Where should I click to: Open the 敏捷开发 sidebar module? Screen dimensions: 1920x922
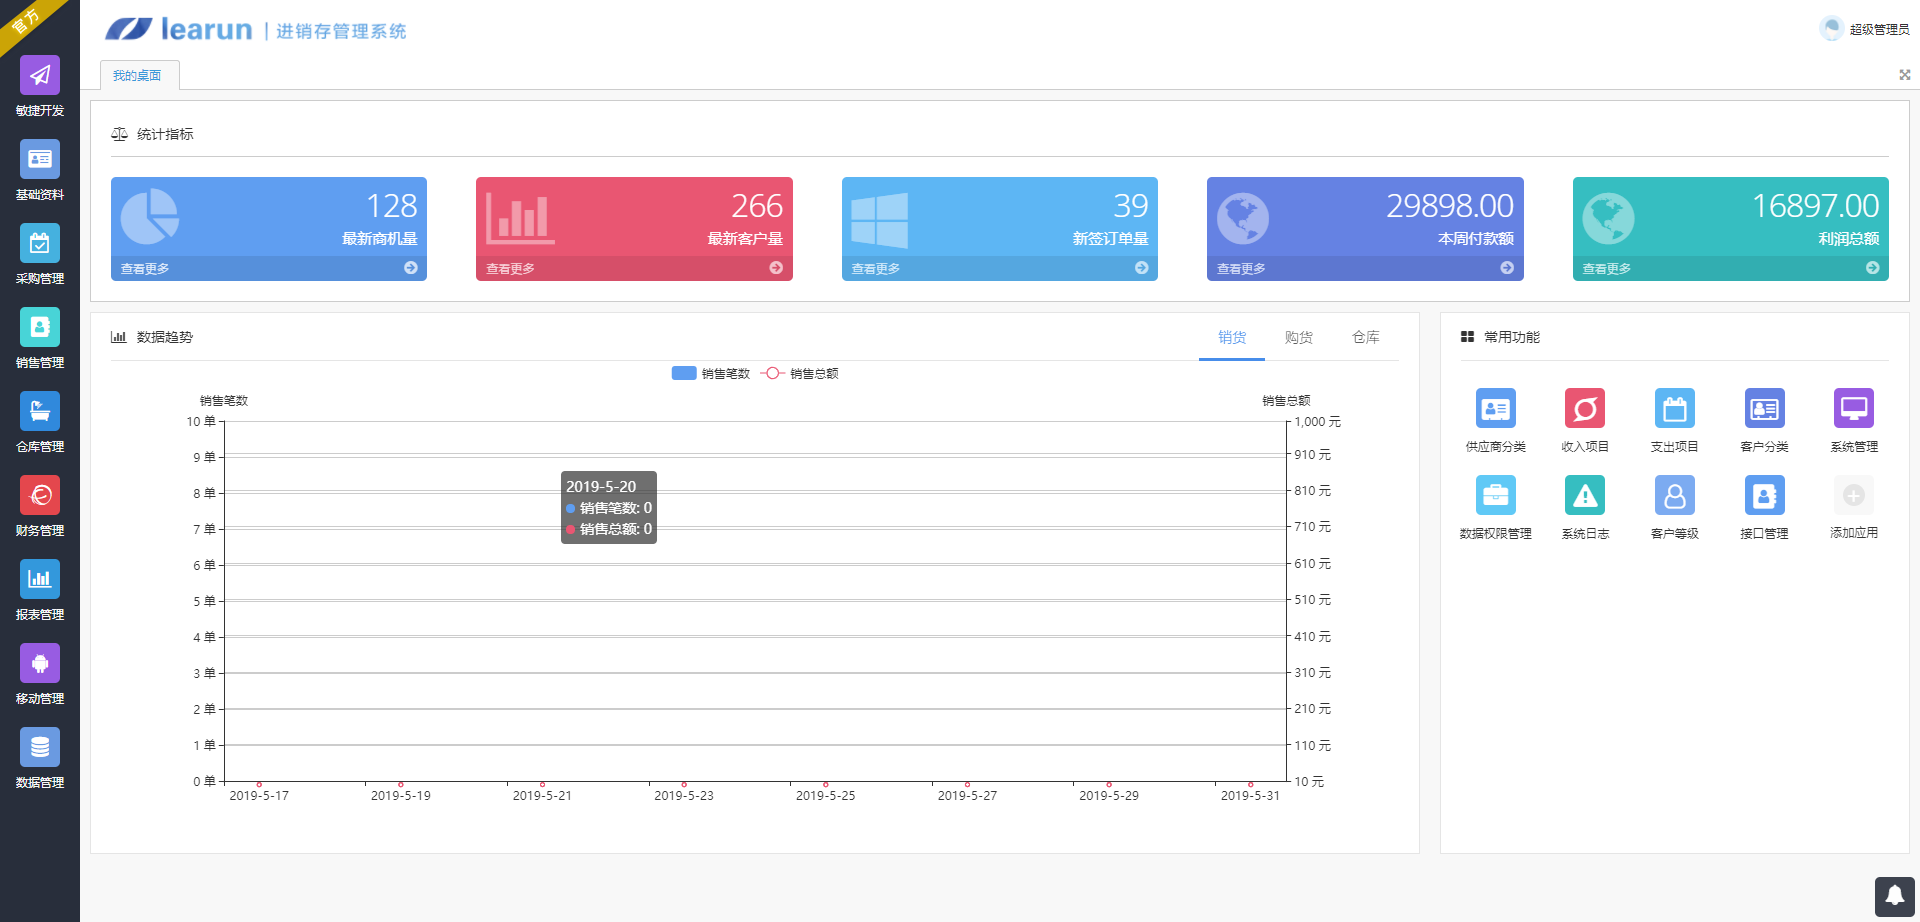(x=40, y=87)
